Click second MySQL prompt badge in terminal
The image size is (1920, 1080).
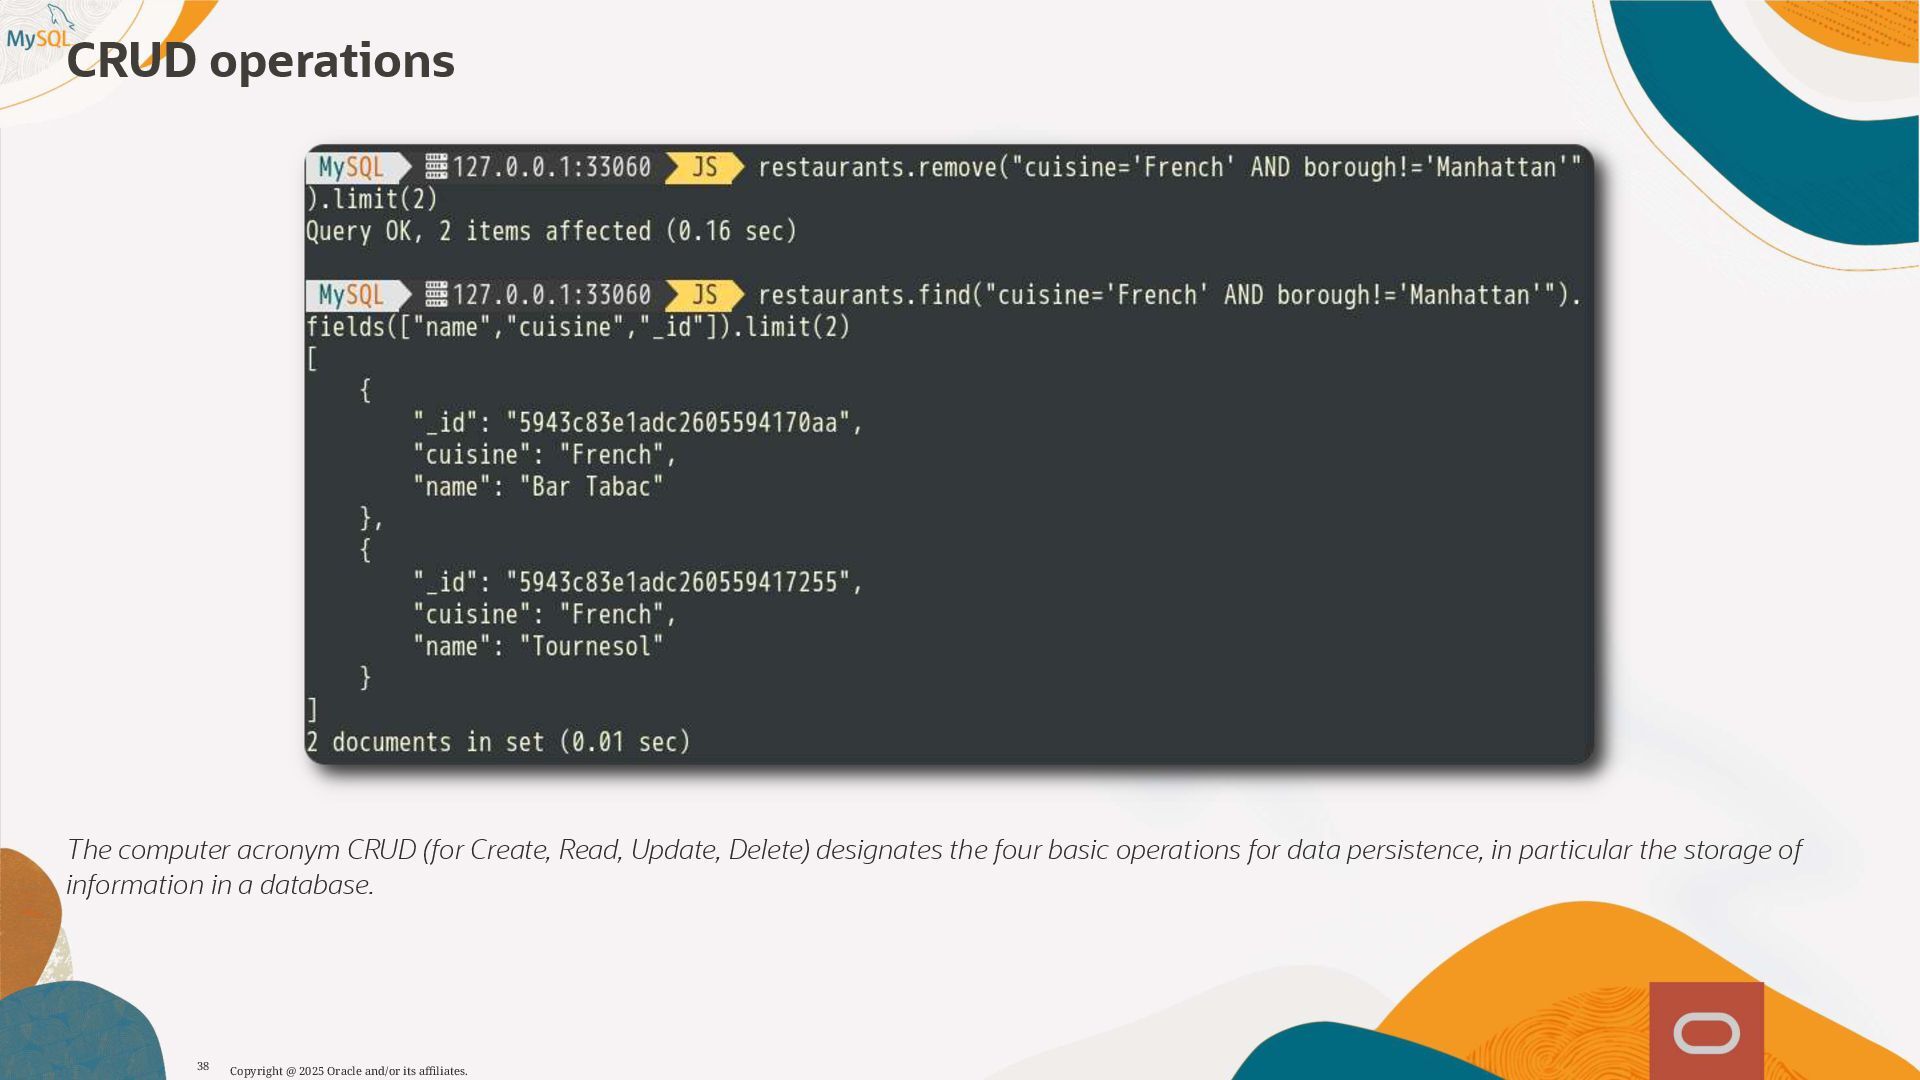pyautogui.click(x=352, y=295)
